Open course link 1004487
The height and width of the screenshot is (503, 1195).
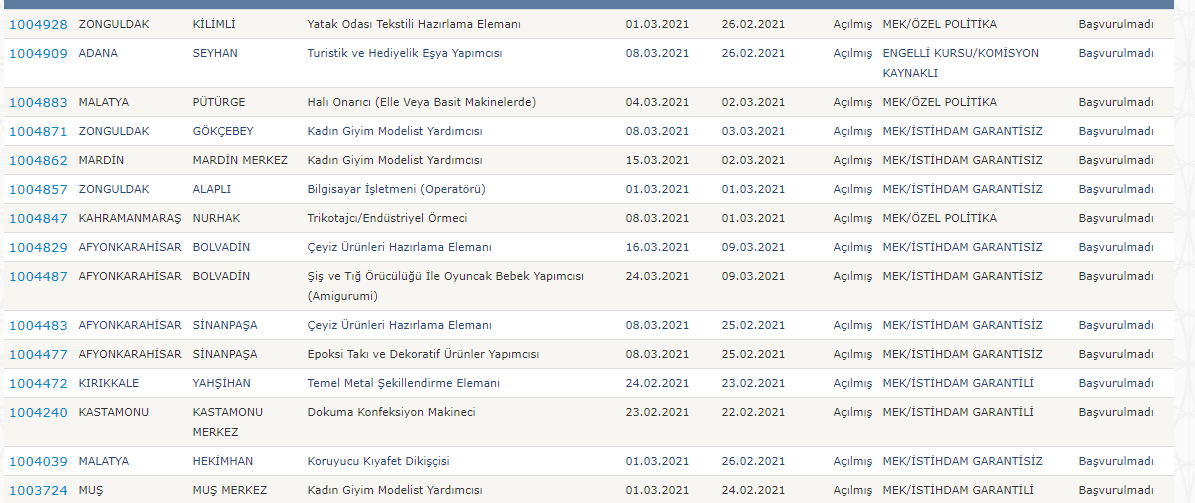click(x=38, y=276)
